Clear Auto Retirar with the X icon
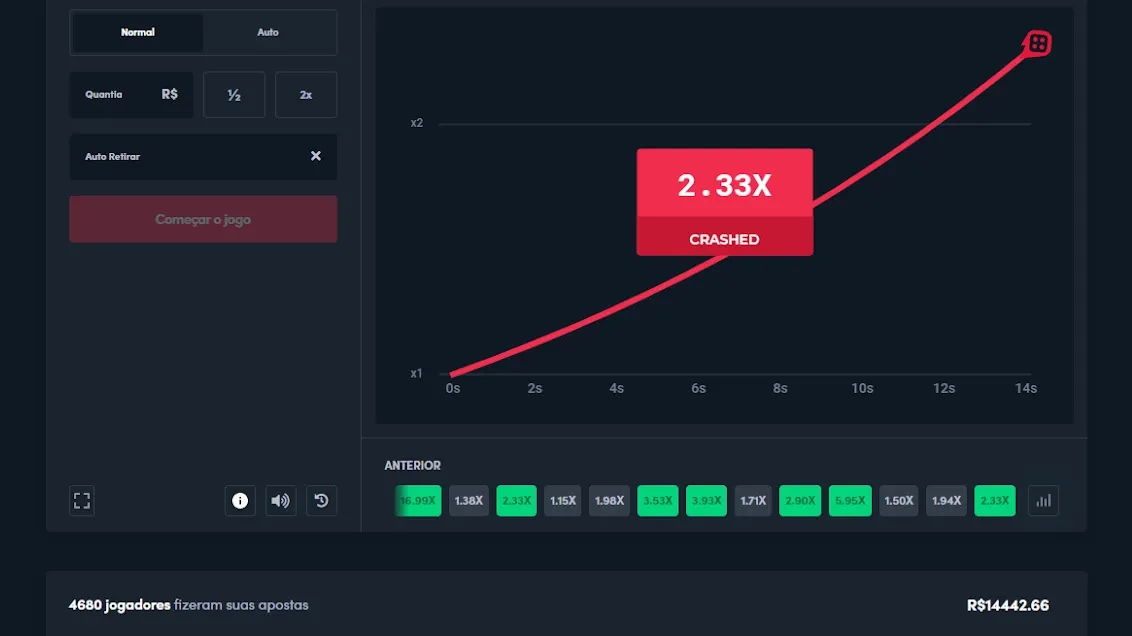Image resolution: width=1132 pixels, height=636 pixels. [315, 156]
